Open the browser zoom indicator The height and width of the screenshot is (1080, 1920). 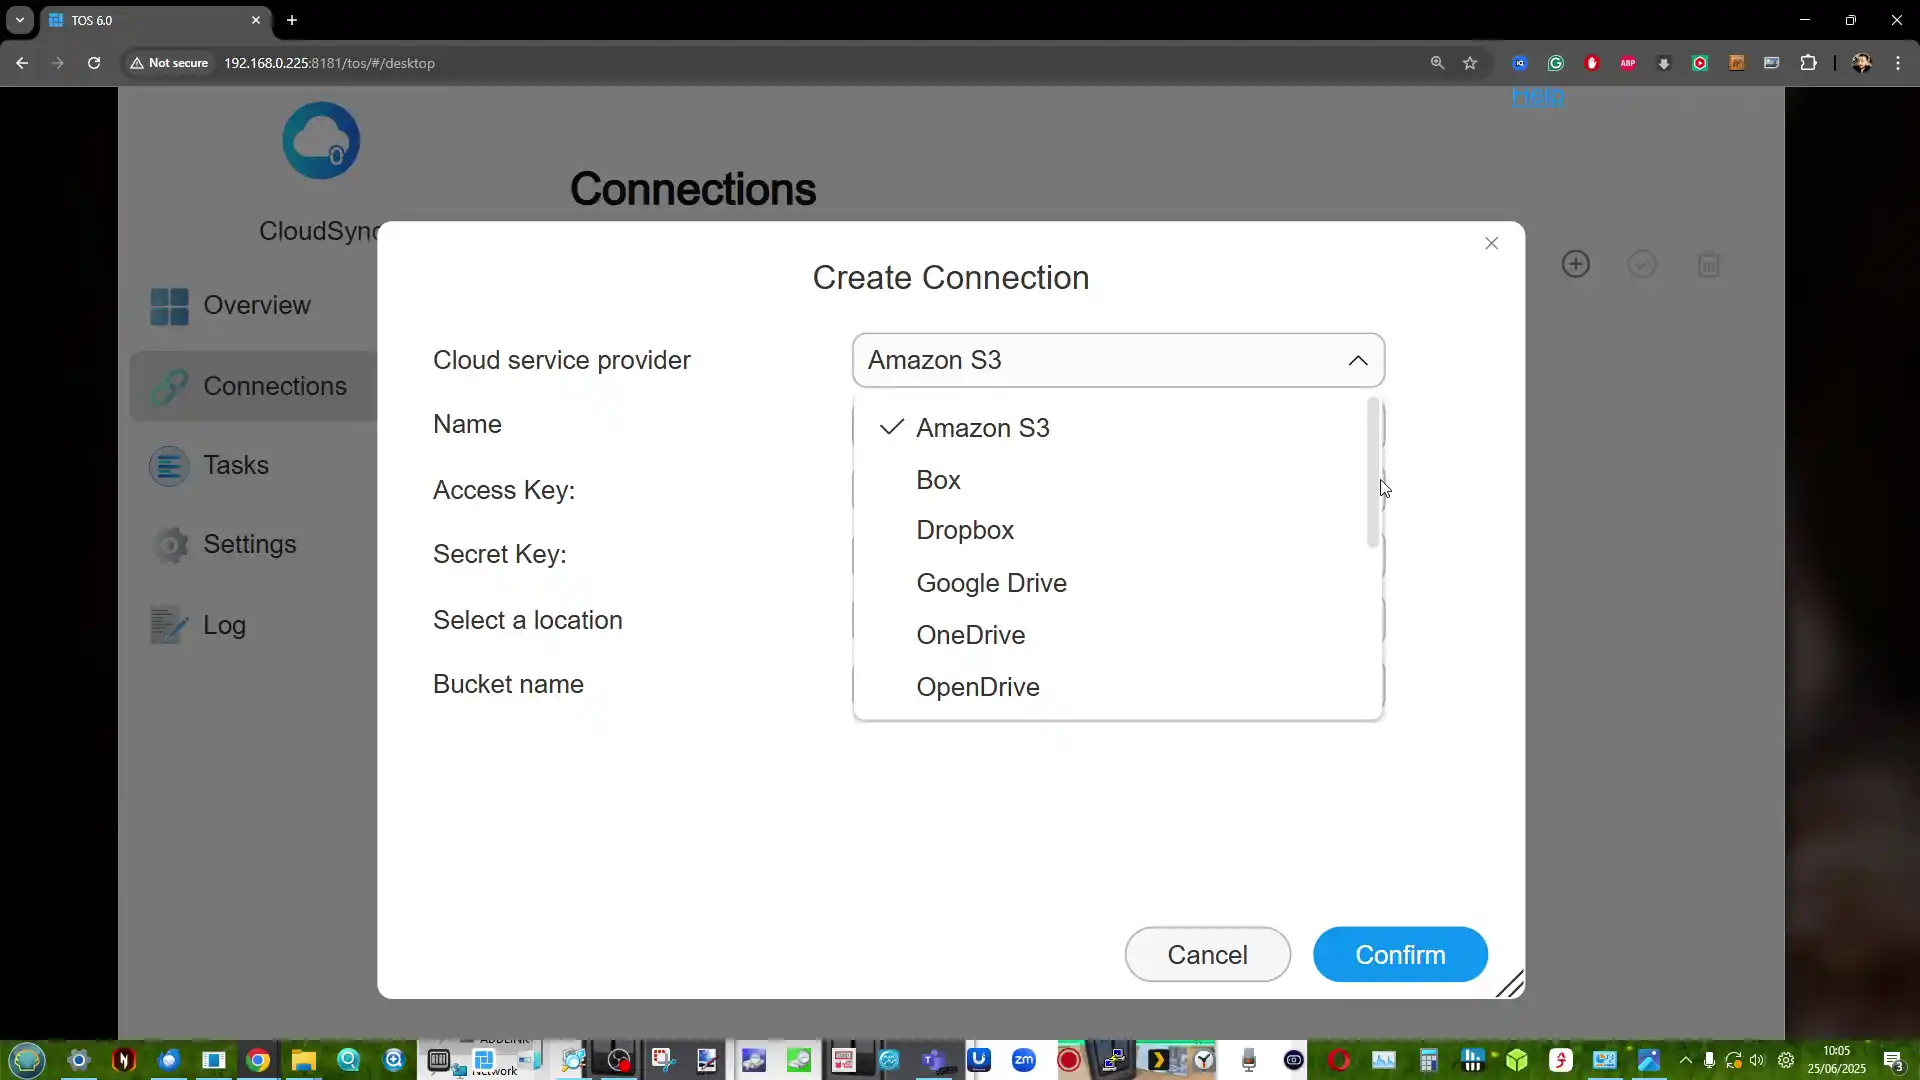[x=1437, y=63]
